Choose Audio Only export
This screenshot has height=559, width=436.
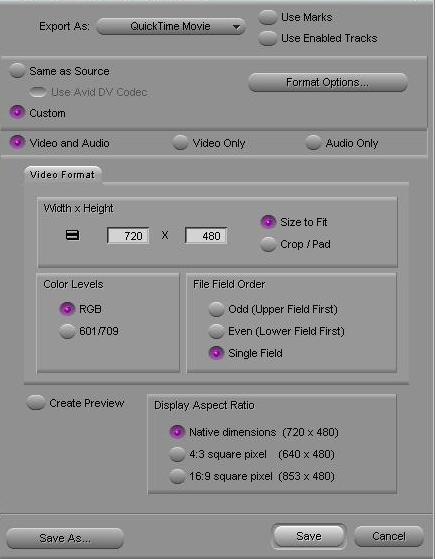(x=313, y=143)
